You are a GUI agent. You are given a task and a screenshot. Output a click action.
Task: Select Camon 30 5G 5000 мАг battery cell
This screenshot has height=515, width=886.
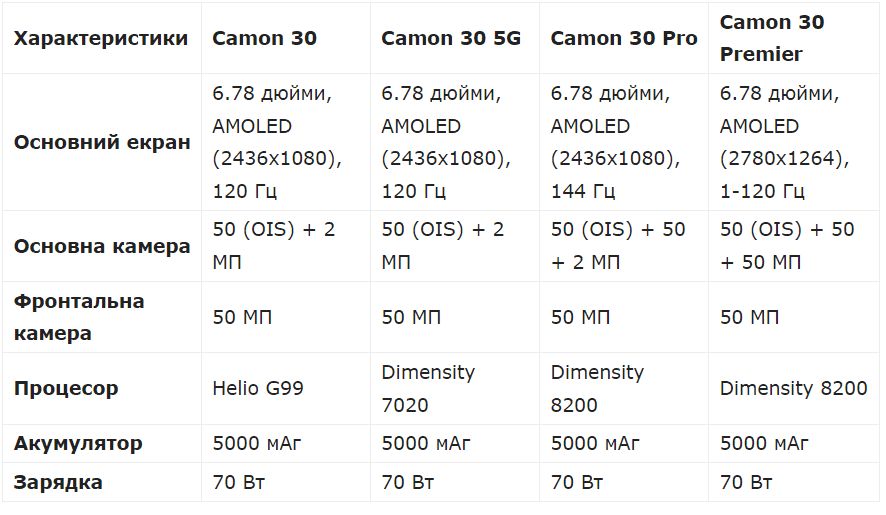click(x=426, y=443)
